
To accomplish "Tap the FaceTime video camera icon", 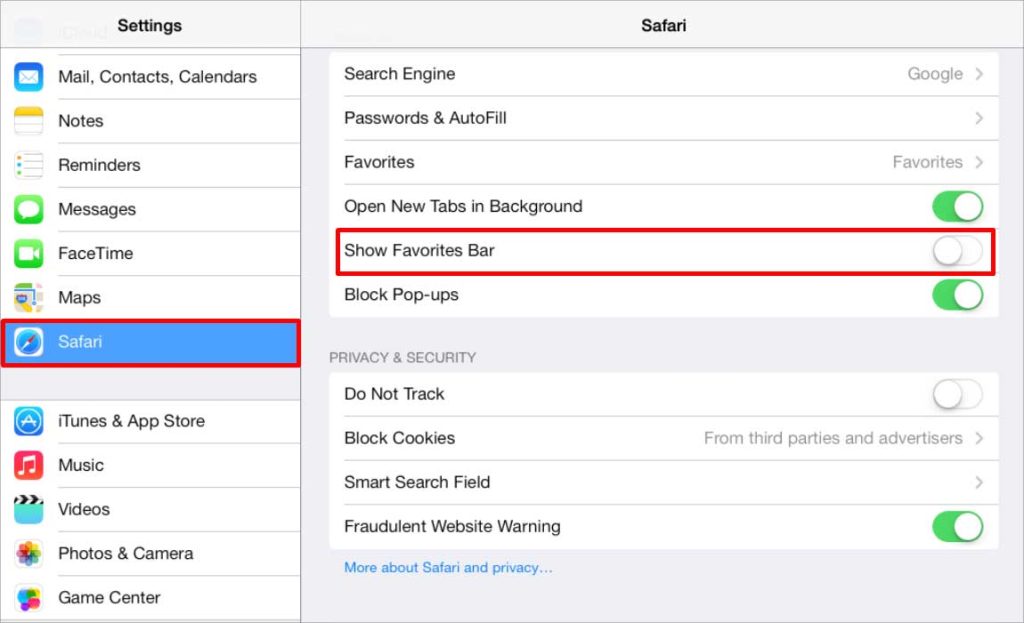I will point(29,253).
